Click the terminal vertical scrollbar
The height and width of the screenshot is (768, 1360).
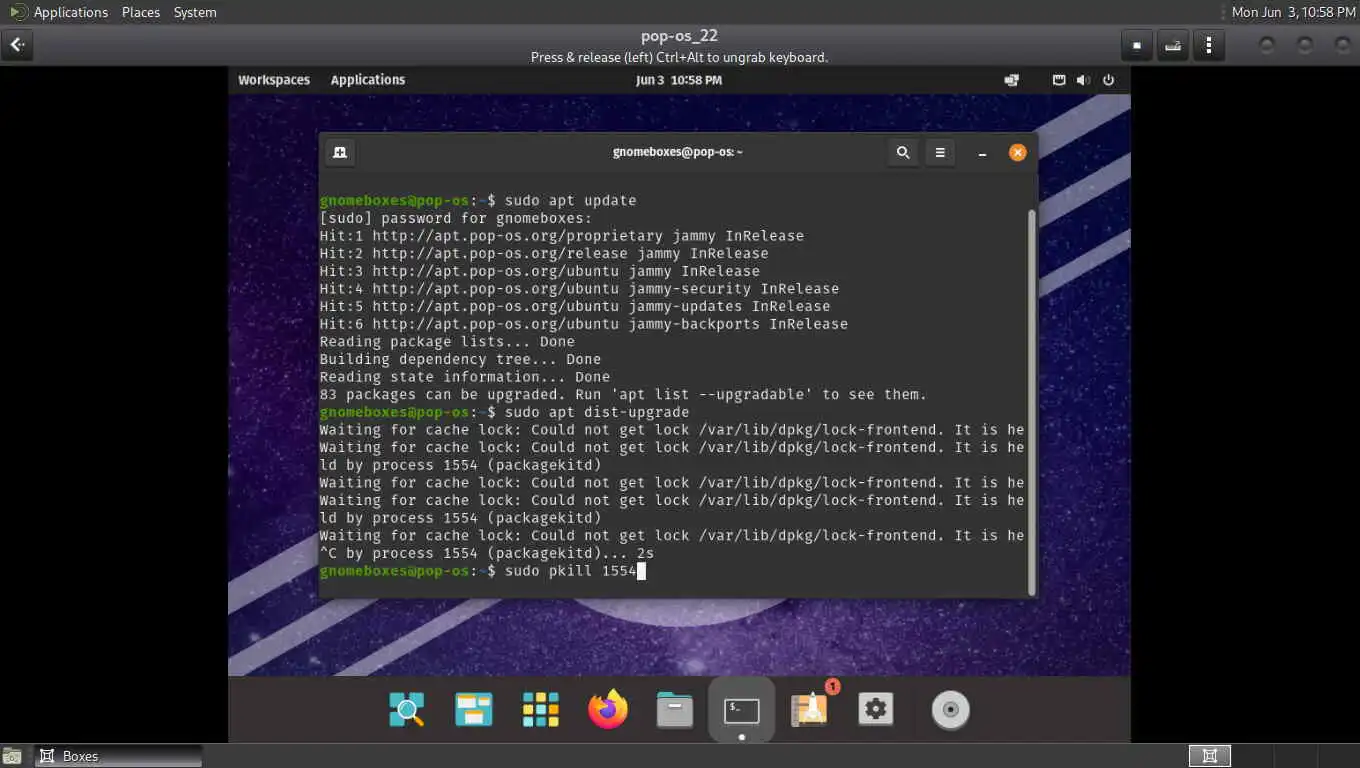[x=1031, y=401]
